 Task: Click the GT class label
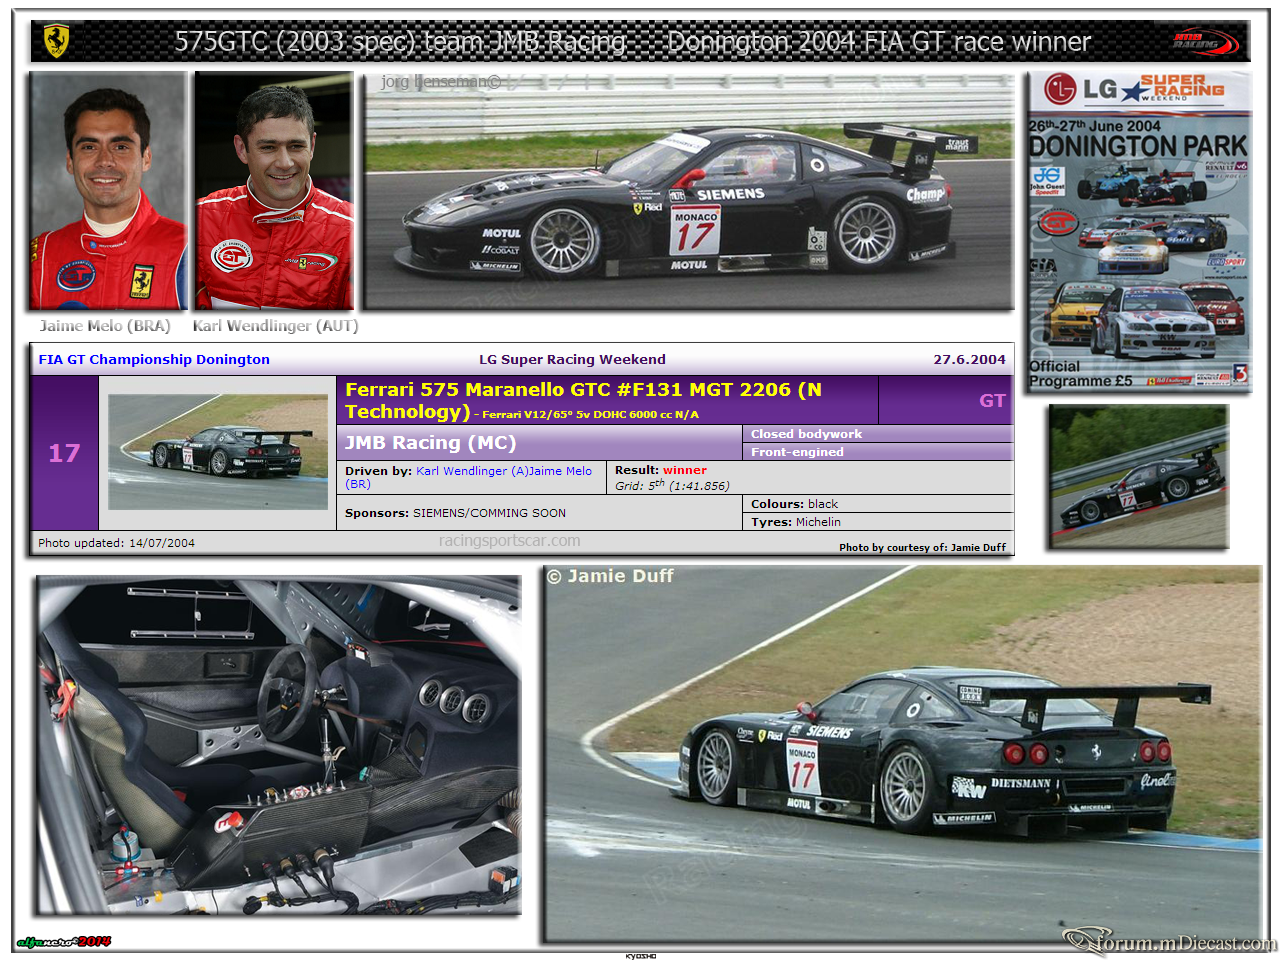click(x=992, y=401)
